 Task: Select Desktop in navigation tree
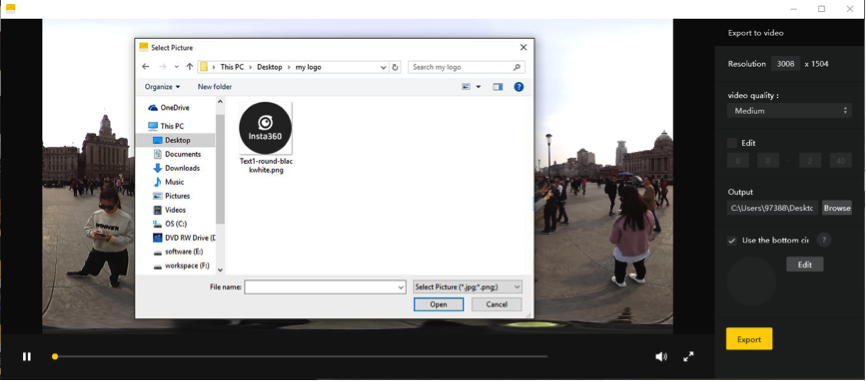[x=175, y=140]
